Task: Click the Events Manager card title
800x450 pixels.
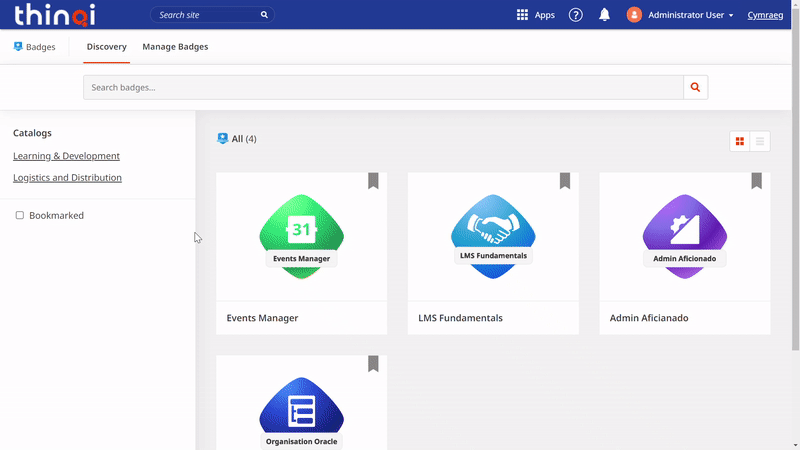Action: coord(262,318)
